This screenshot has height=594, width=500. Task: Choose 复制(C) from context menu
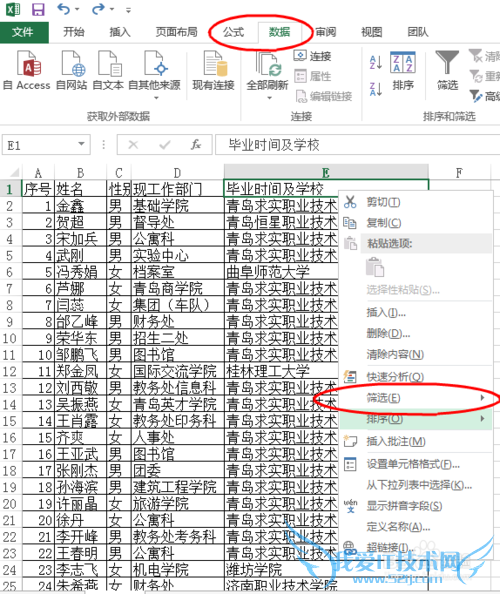417,223
